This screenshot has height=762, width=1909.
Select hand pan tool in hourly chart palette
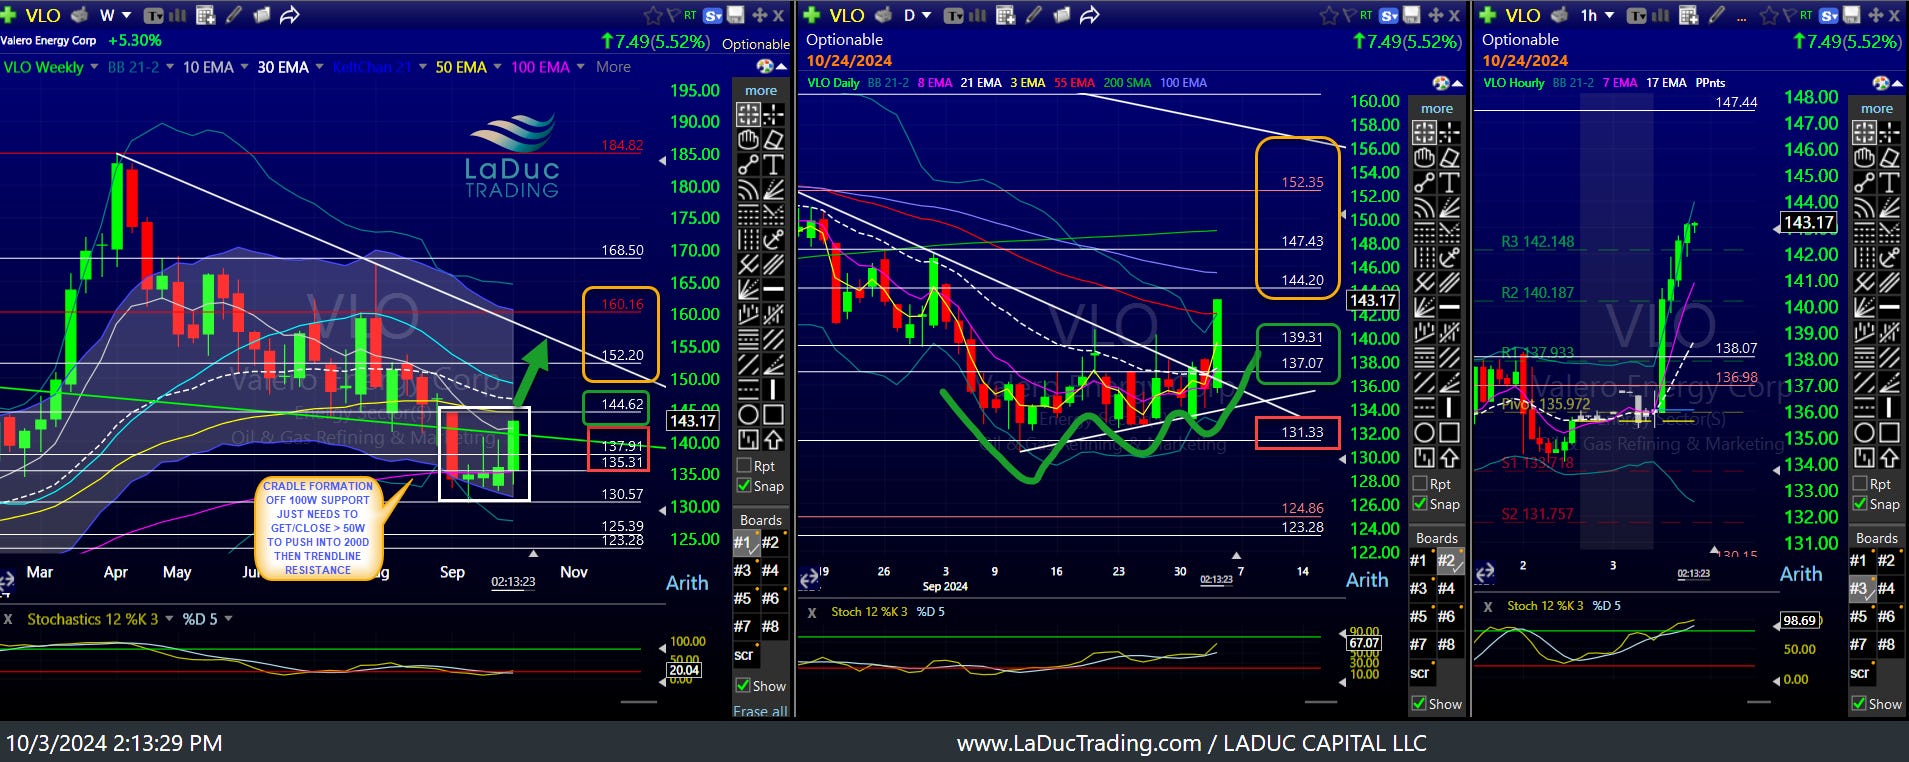pos(1864,158)
